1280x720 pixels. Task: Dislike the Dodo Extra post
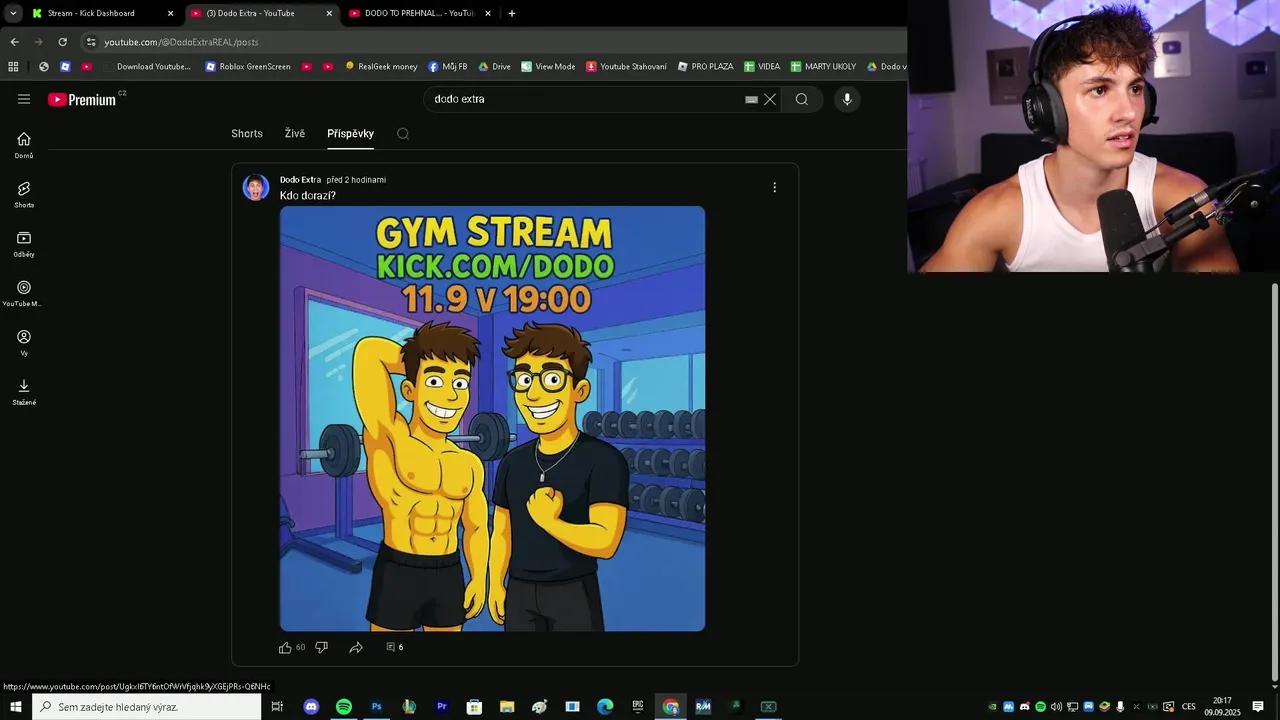pyautogui.click(x=321, y=647)
